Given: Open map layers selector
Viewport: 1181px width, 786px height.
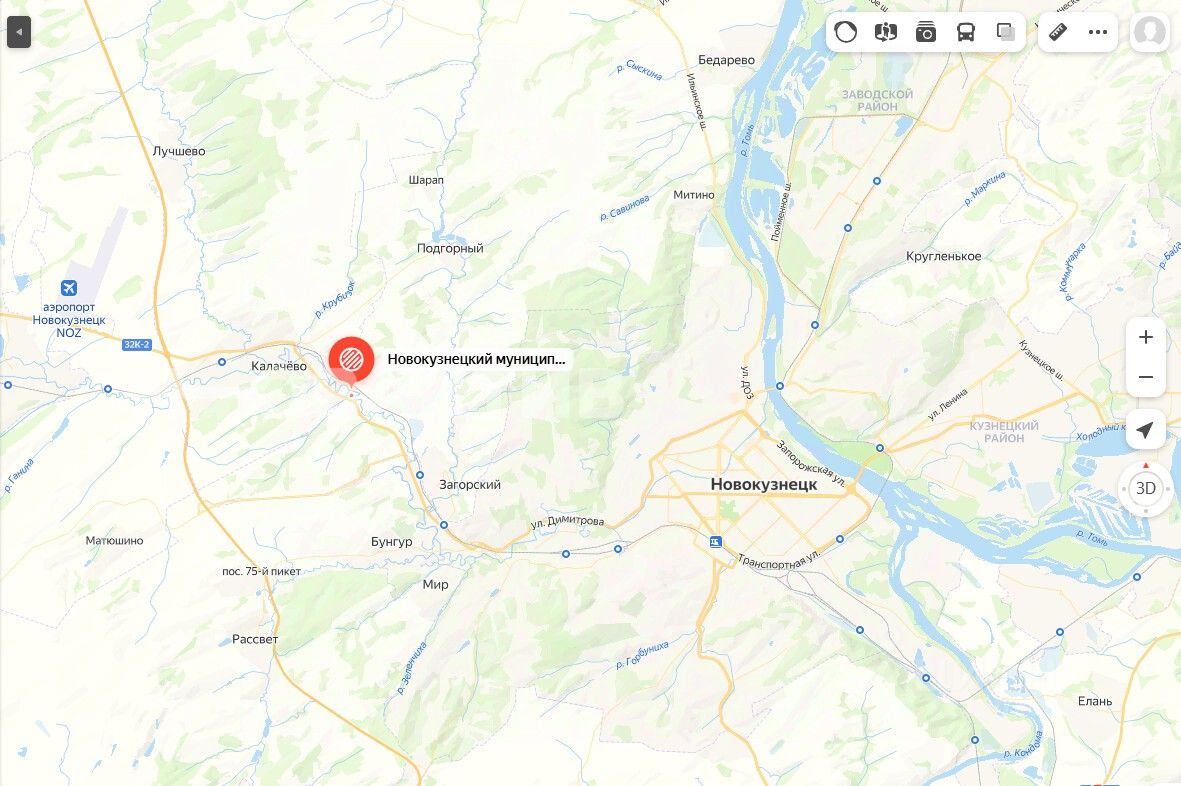Looking at the screenshot, I should pyautogui.click(x=1006, y=32).
